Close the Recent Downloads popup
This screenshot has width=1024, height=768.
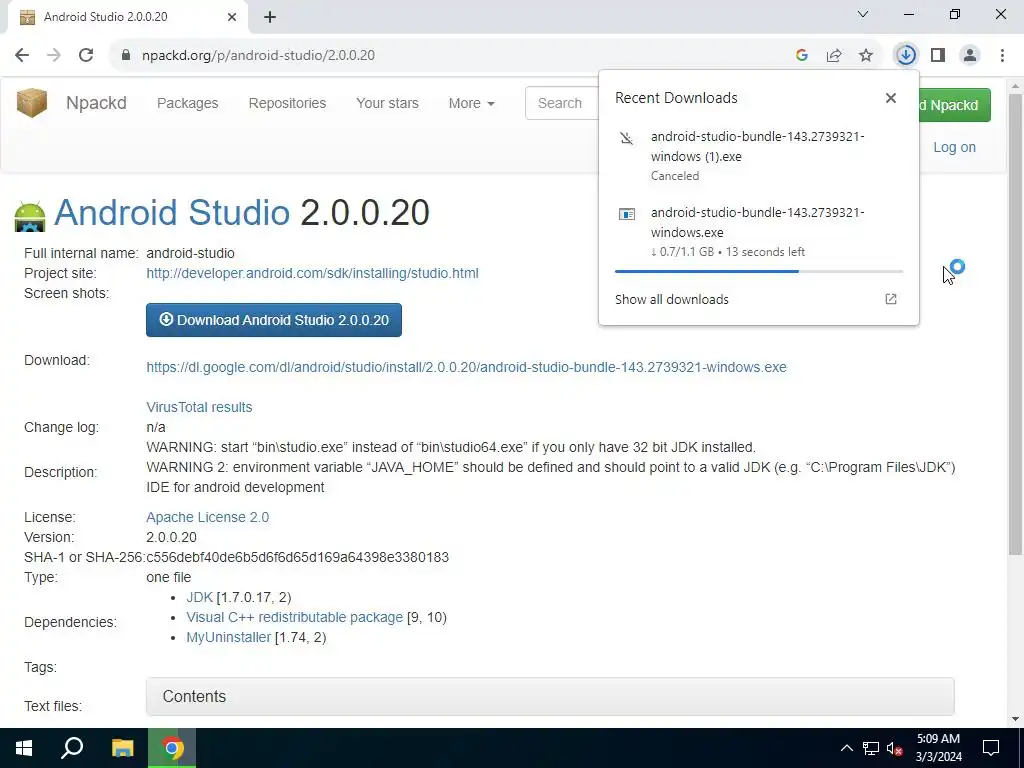point(891,98)
